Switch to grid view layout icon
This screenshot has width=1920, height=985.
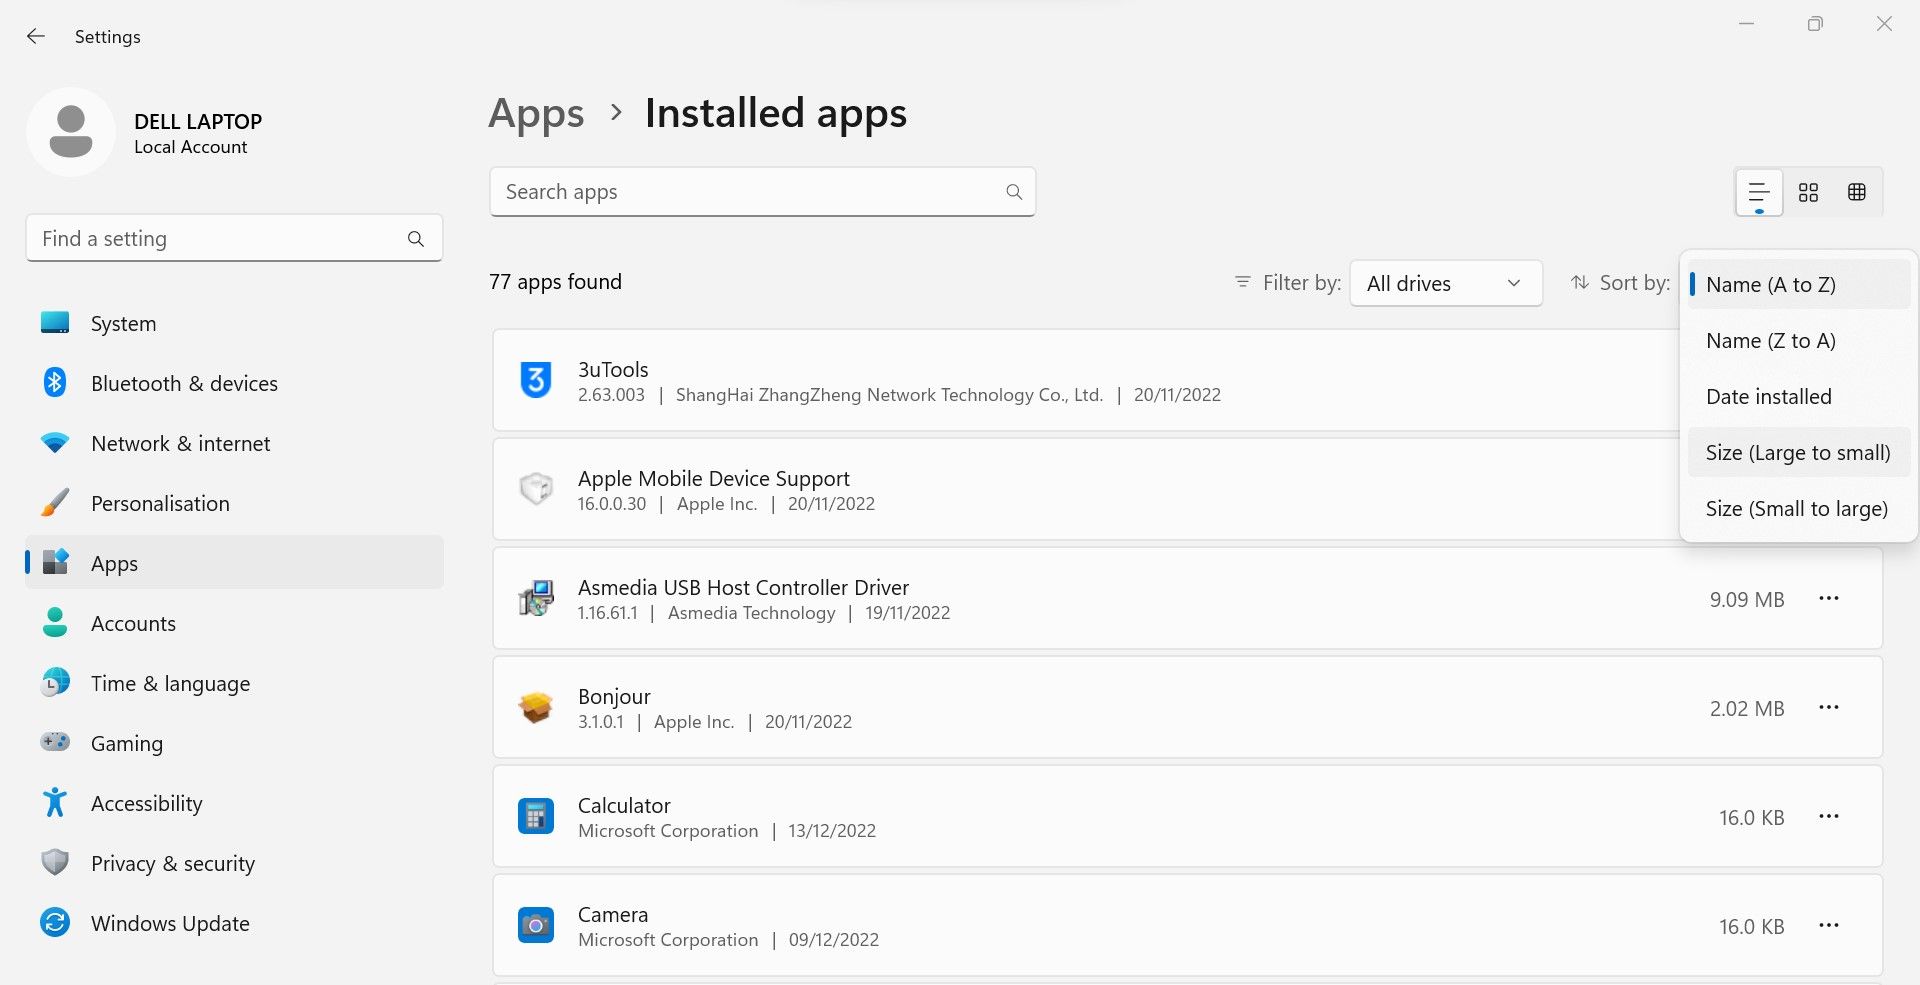(1808, 192)
